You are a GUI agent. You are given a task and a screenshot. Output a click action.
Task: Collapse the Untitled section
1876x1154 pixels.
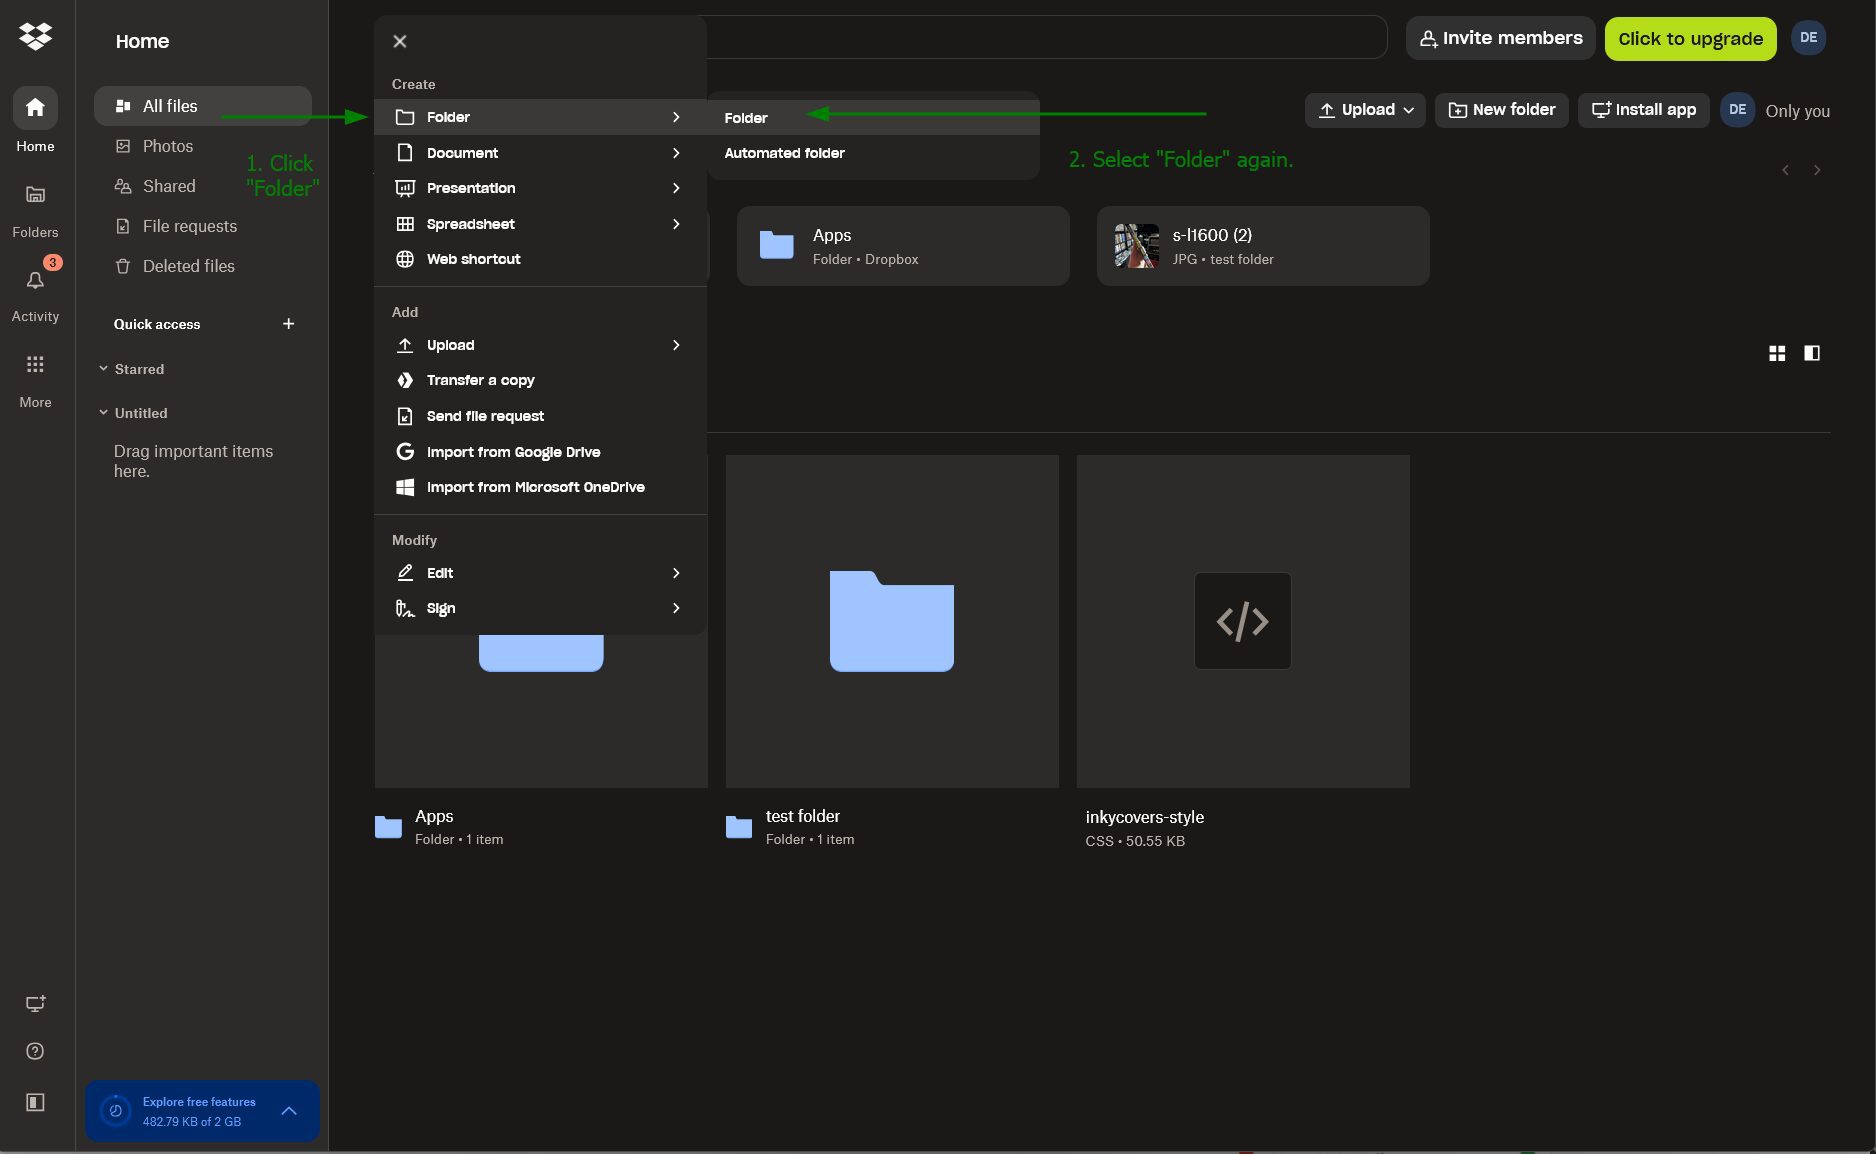[103, 413]
